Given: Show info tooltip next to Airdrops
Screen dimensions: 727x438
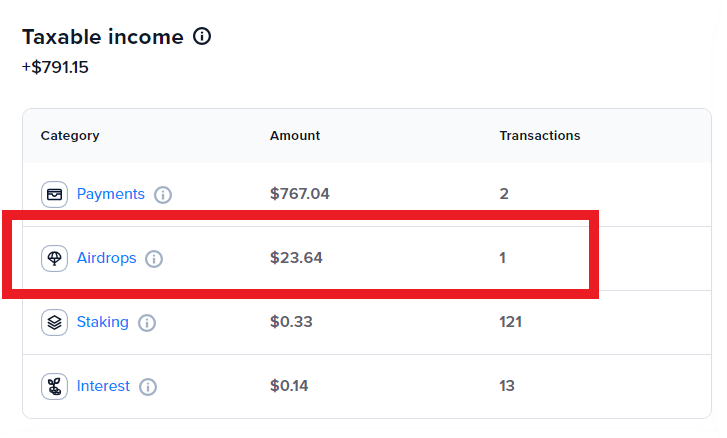Looking at the screenshot, I should click(154, 259).
